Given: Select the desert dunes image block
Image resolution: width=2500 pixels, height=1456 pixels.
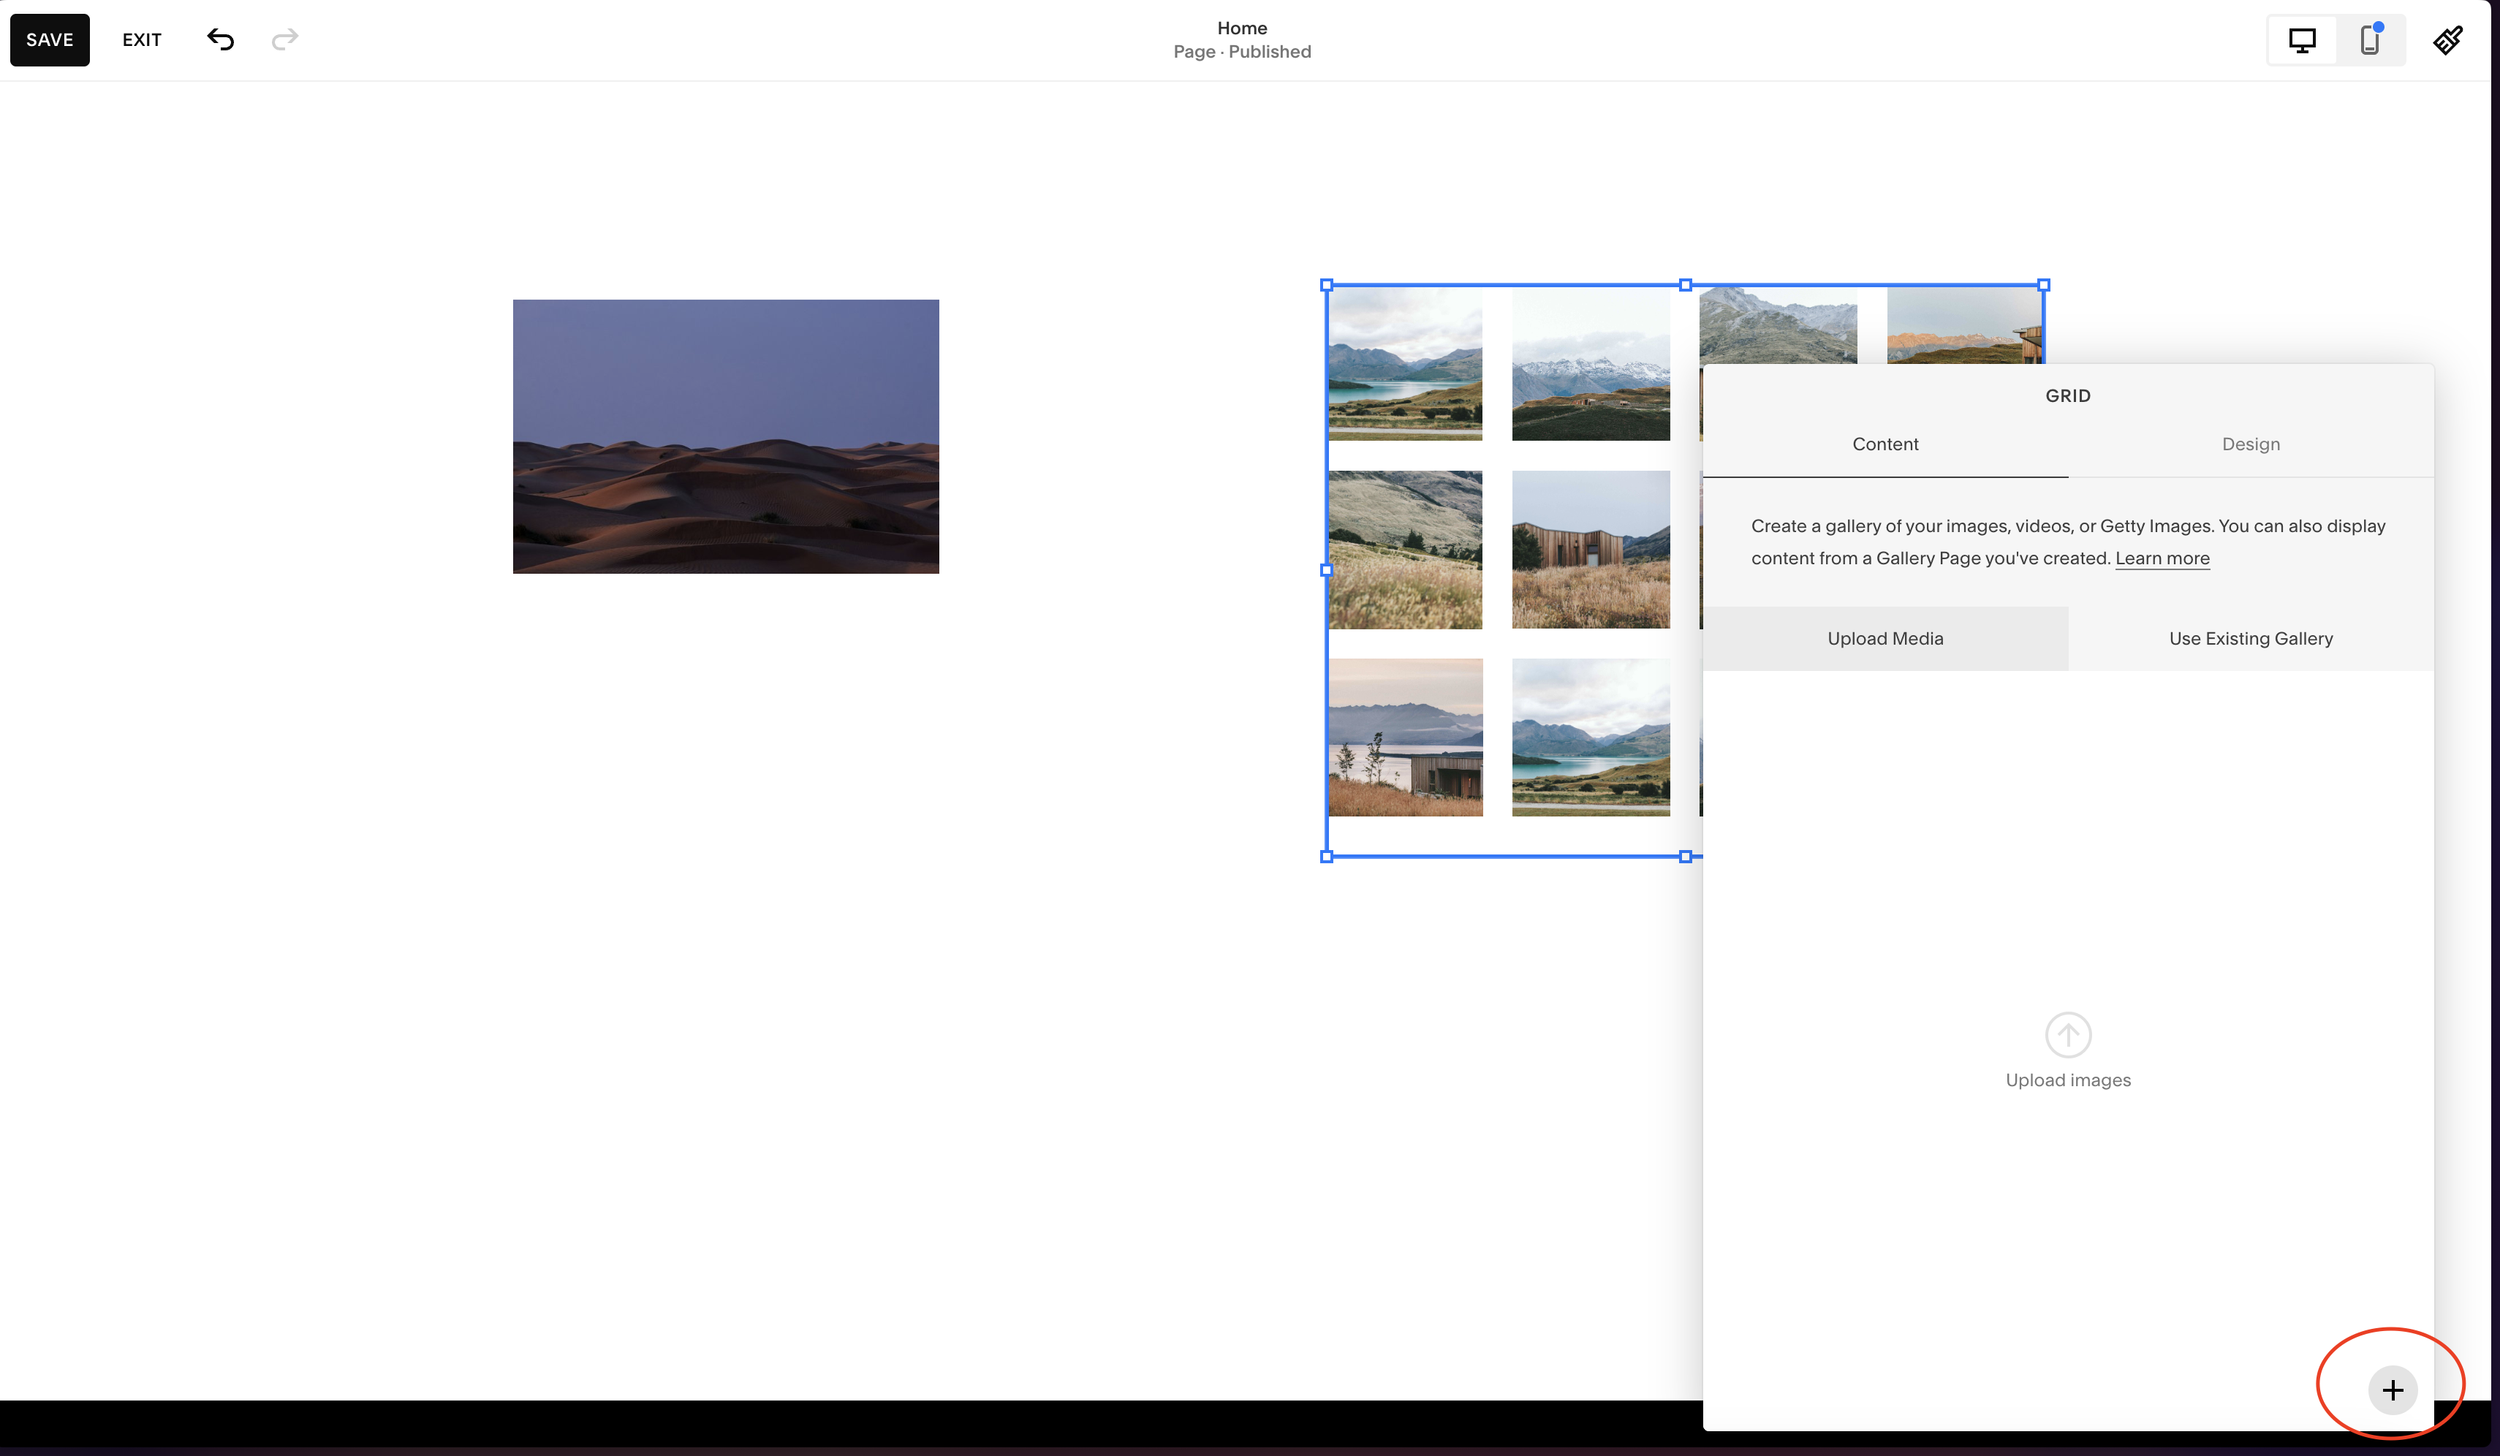Looking at the screenshot, I should [726, 436].
